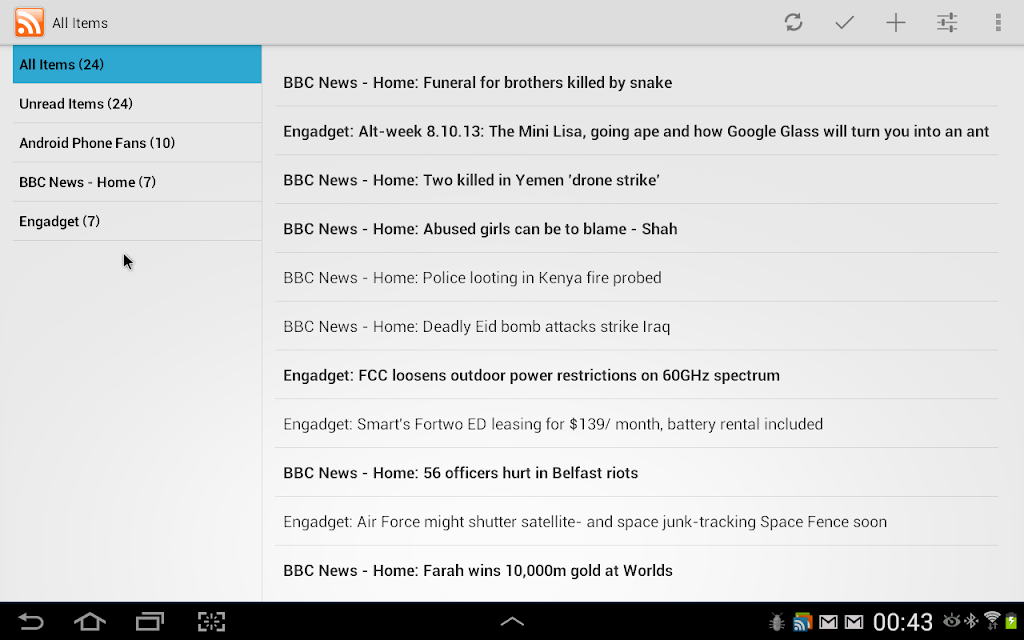
Task: Tap the Bluetooth status icon
Action: point(972,620)
